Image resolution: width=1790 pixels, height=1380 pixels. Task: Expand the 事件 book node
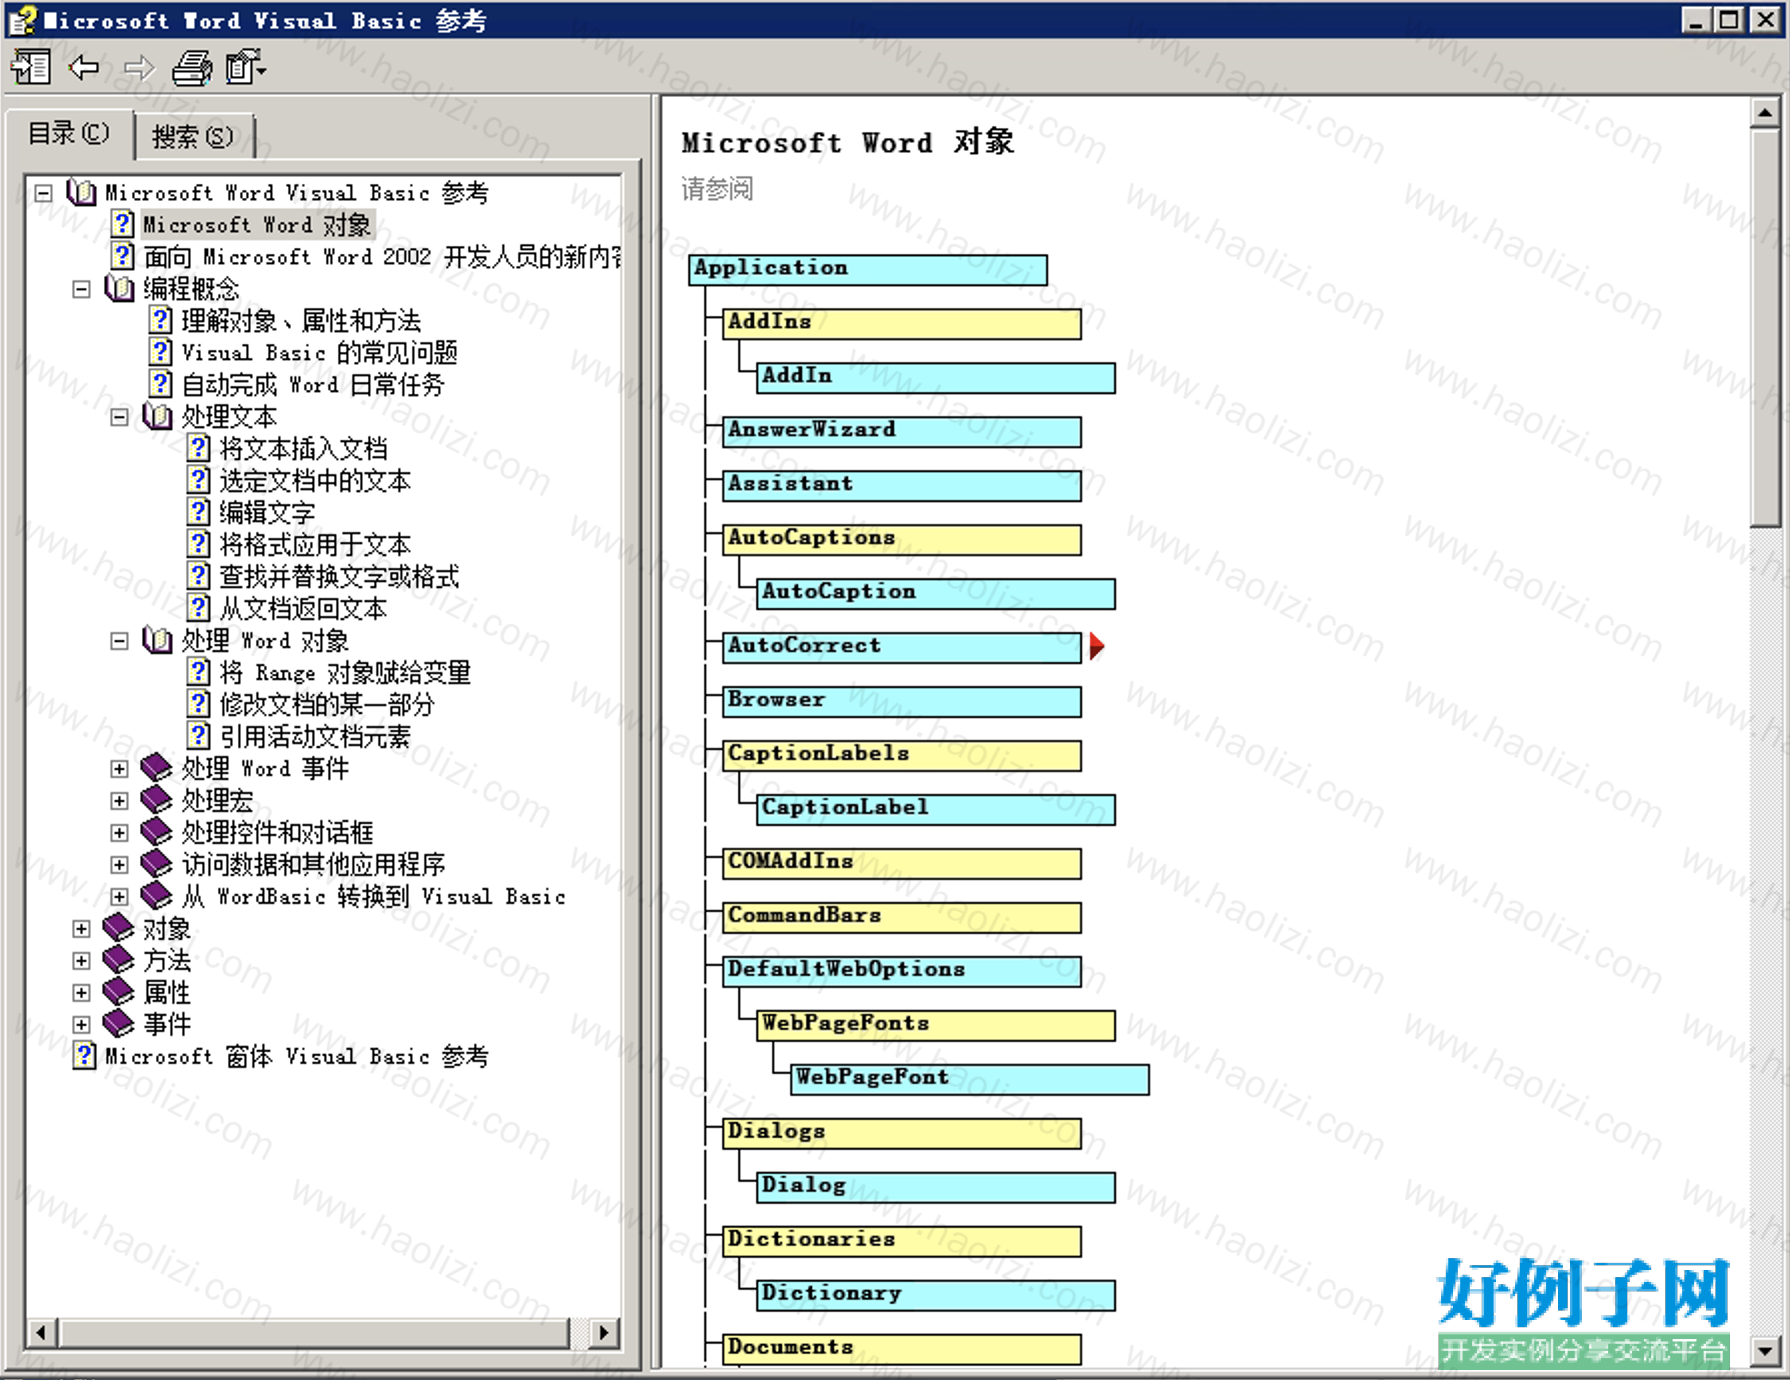[x=81, y=1025]
